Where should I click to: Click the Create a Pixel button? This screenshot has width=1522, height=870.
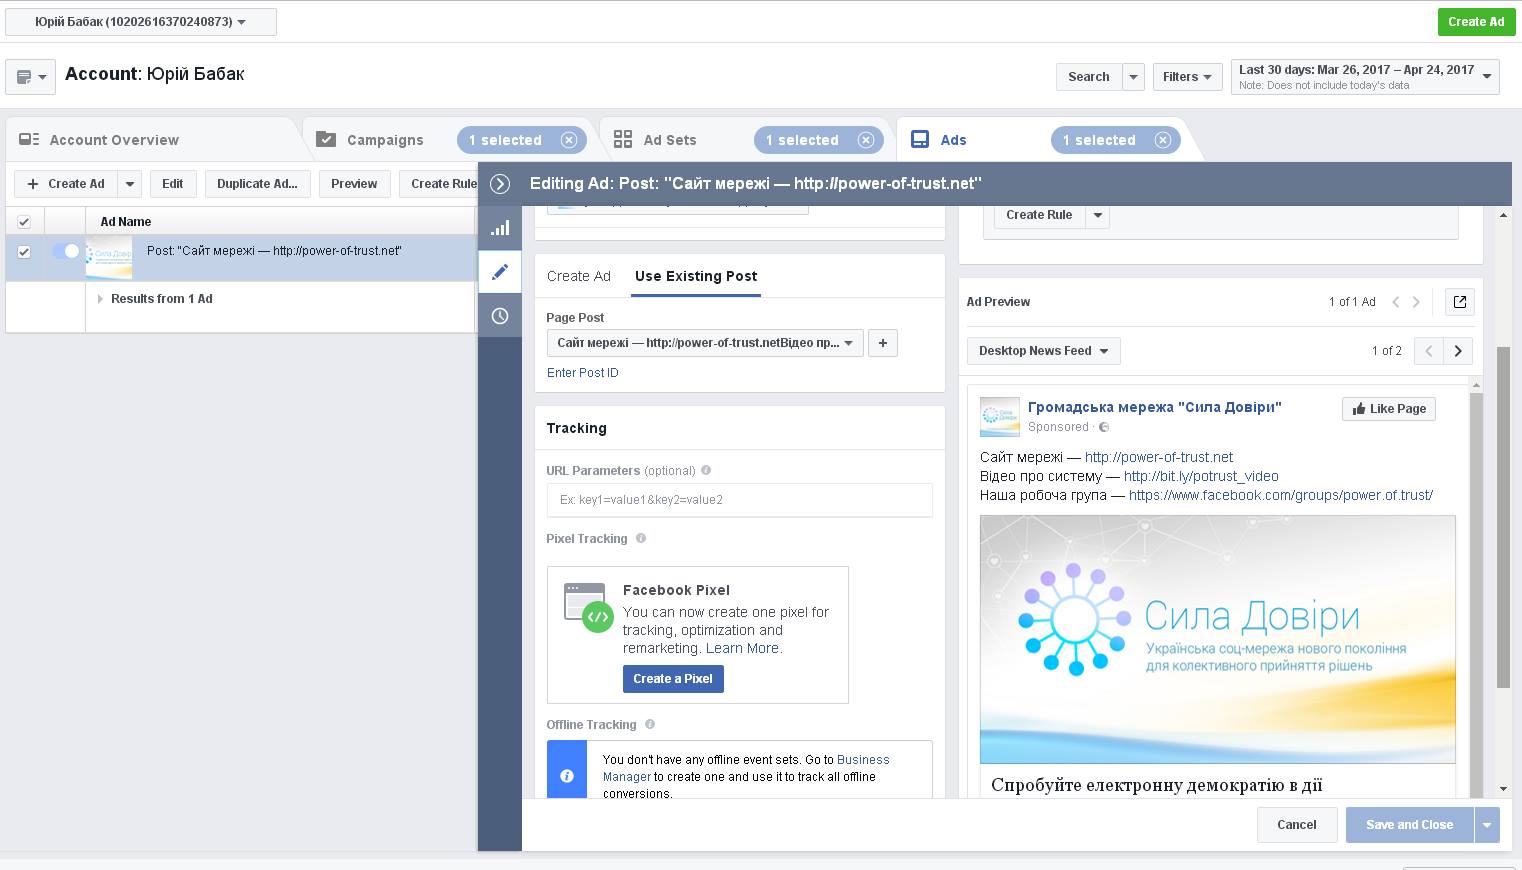(672, 679)
